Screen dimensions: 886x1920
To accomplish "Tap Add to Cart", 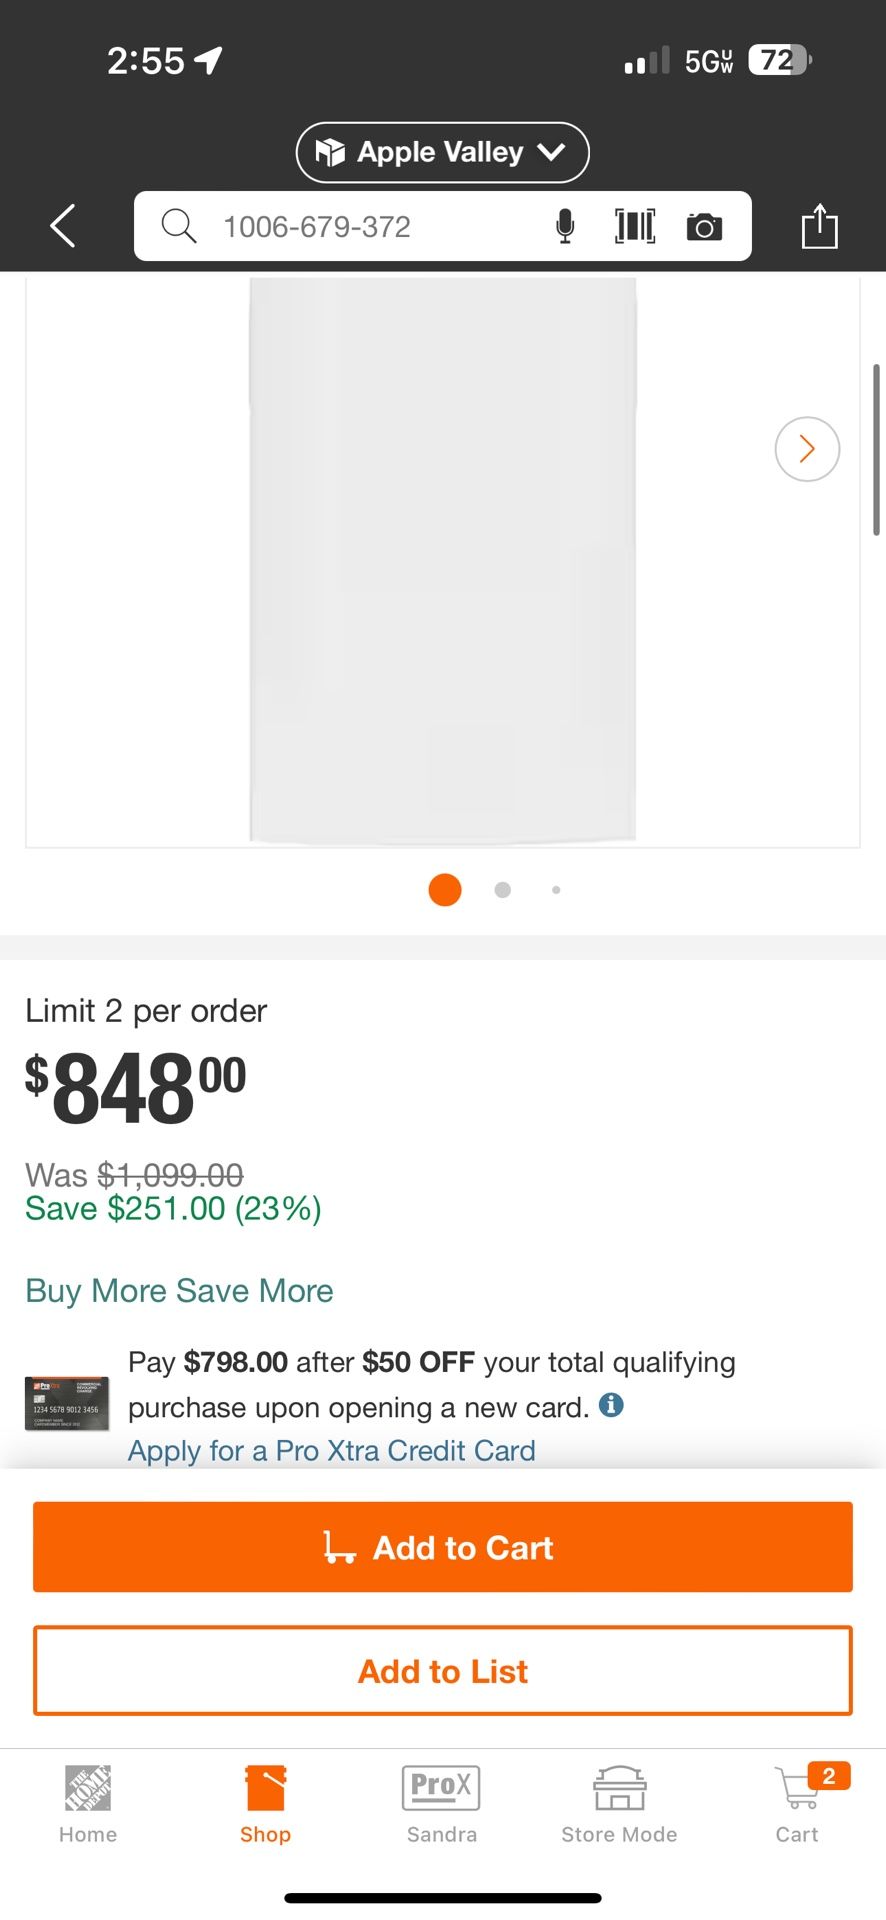I will [x=443, y=1547].
